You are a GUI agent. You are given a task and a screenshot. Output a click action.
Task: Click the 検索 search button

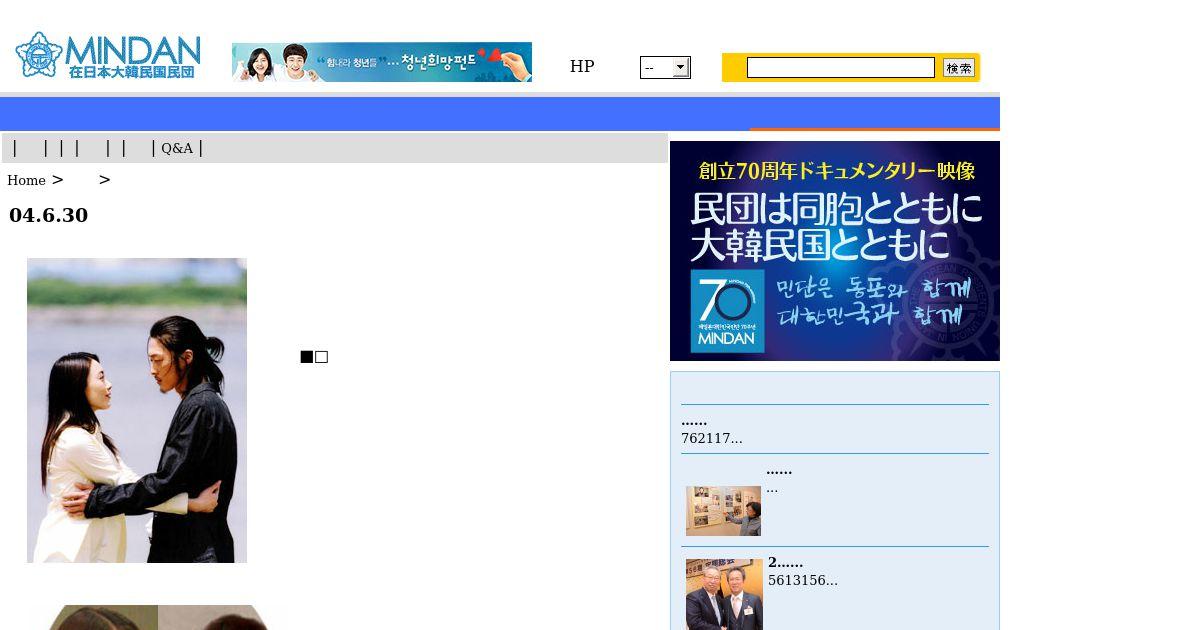[x=959, y=67]
